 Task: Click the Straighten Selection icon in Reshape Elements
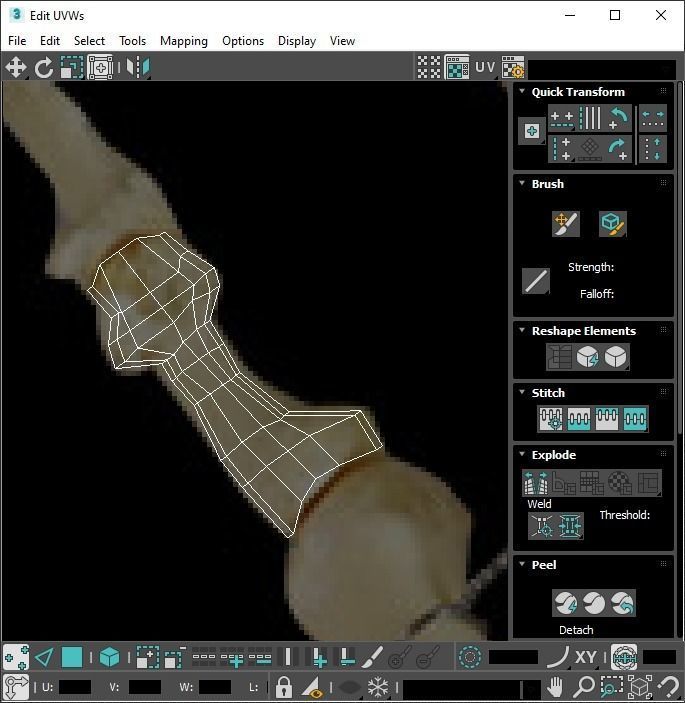559,357
